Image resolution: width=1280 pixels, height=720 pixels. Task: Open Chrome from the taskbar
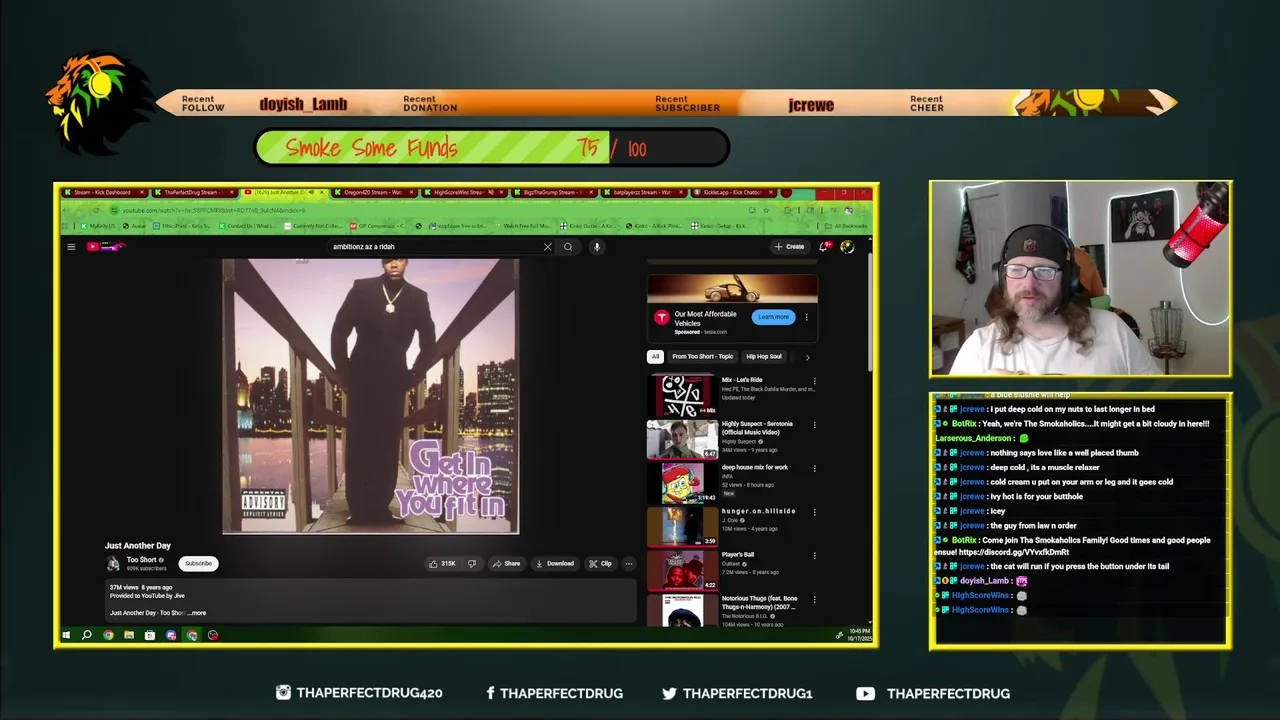click(108, 635)
